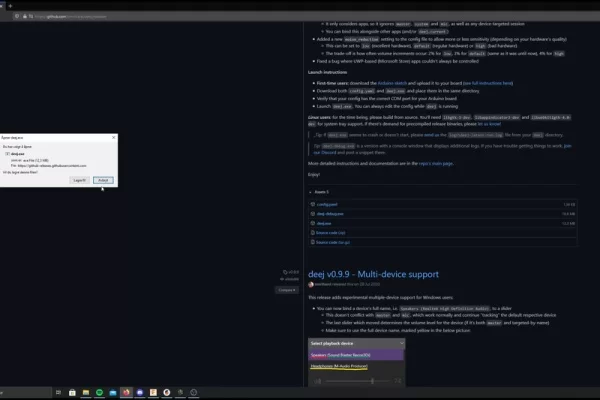Click the Avbryt button in the download dialog

click(x=103, y=180)
